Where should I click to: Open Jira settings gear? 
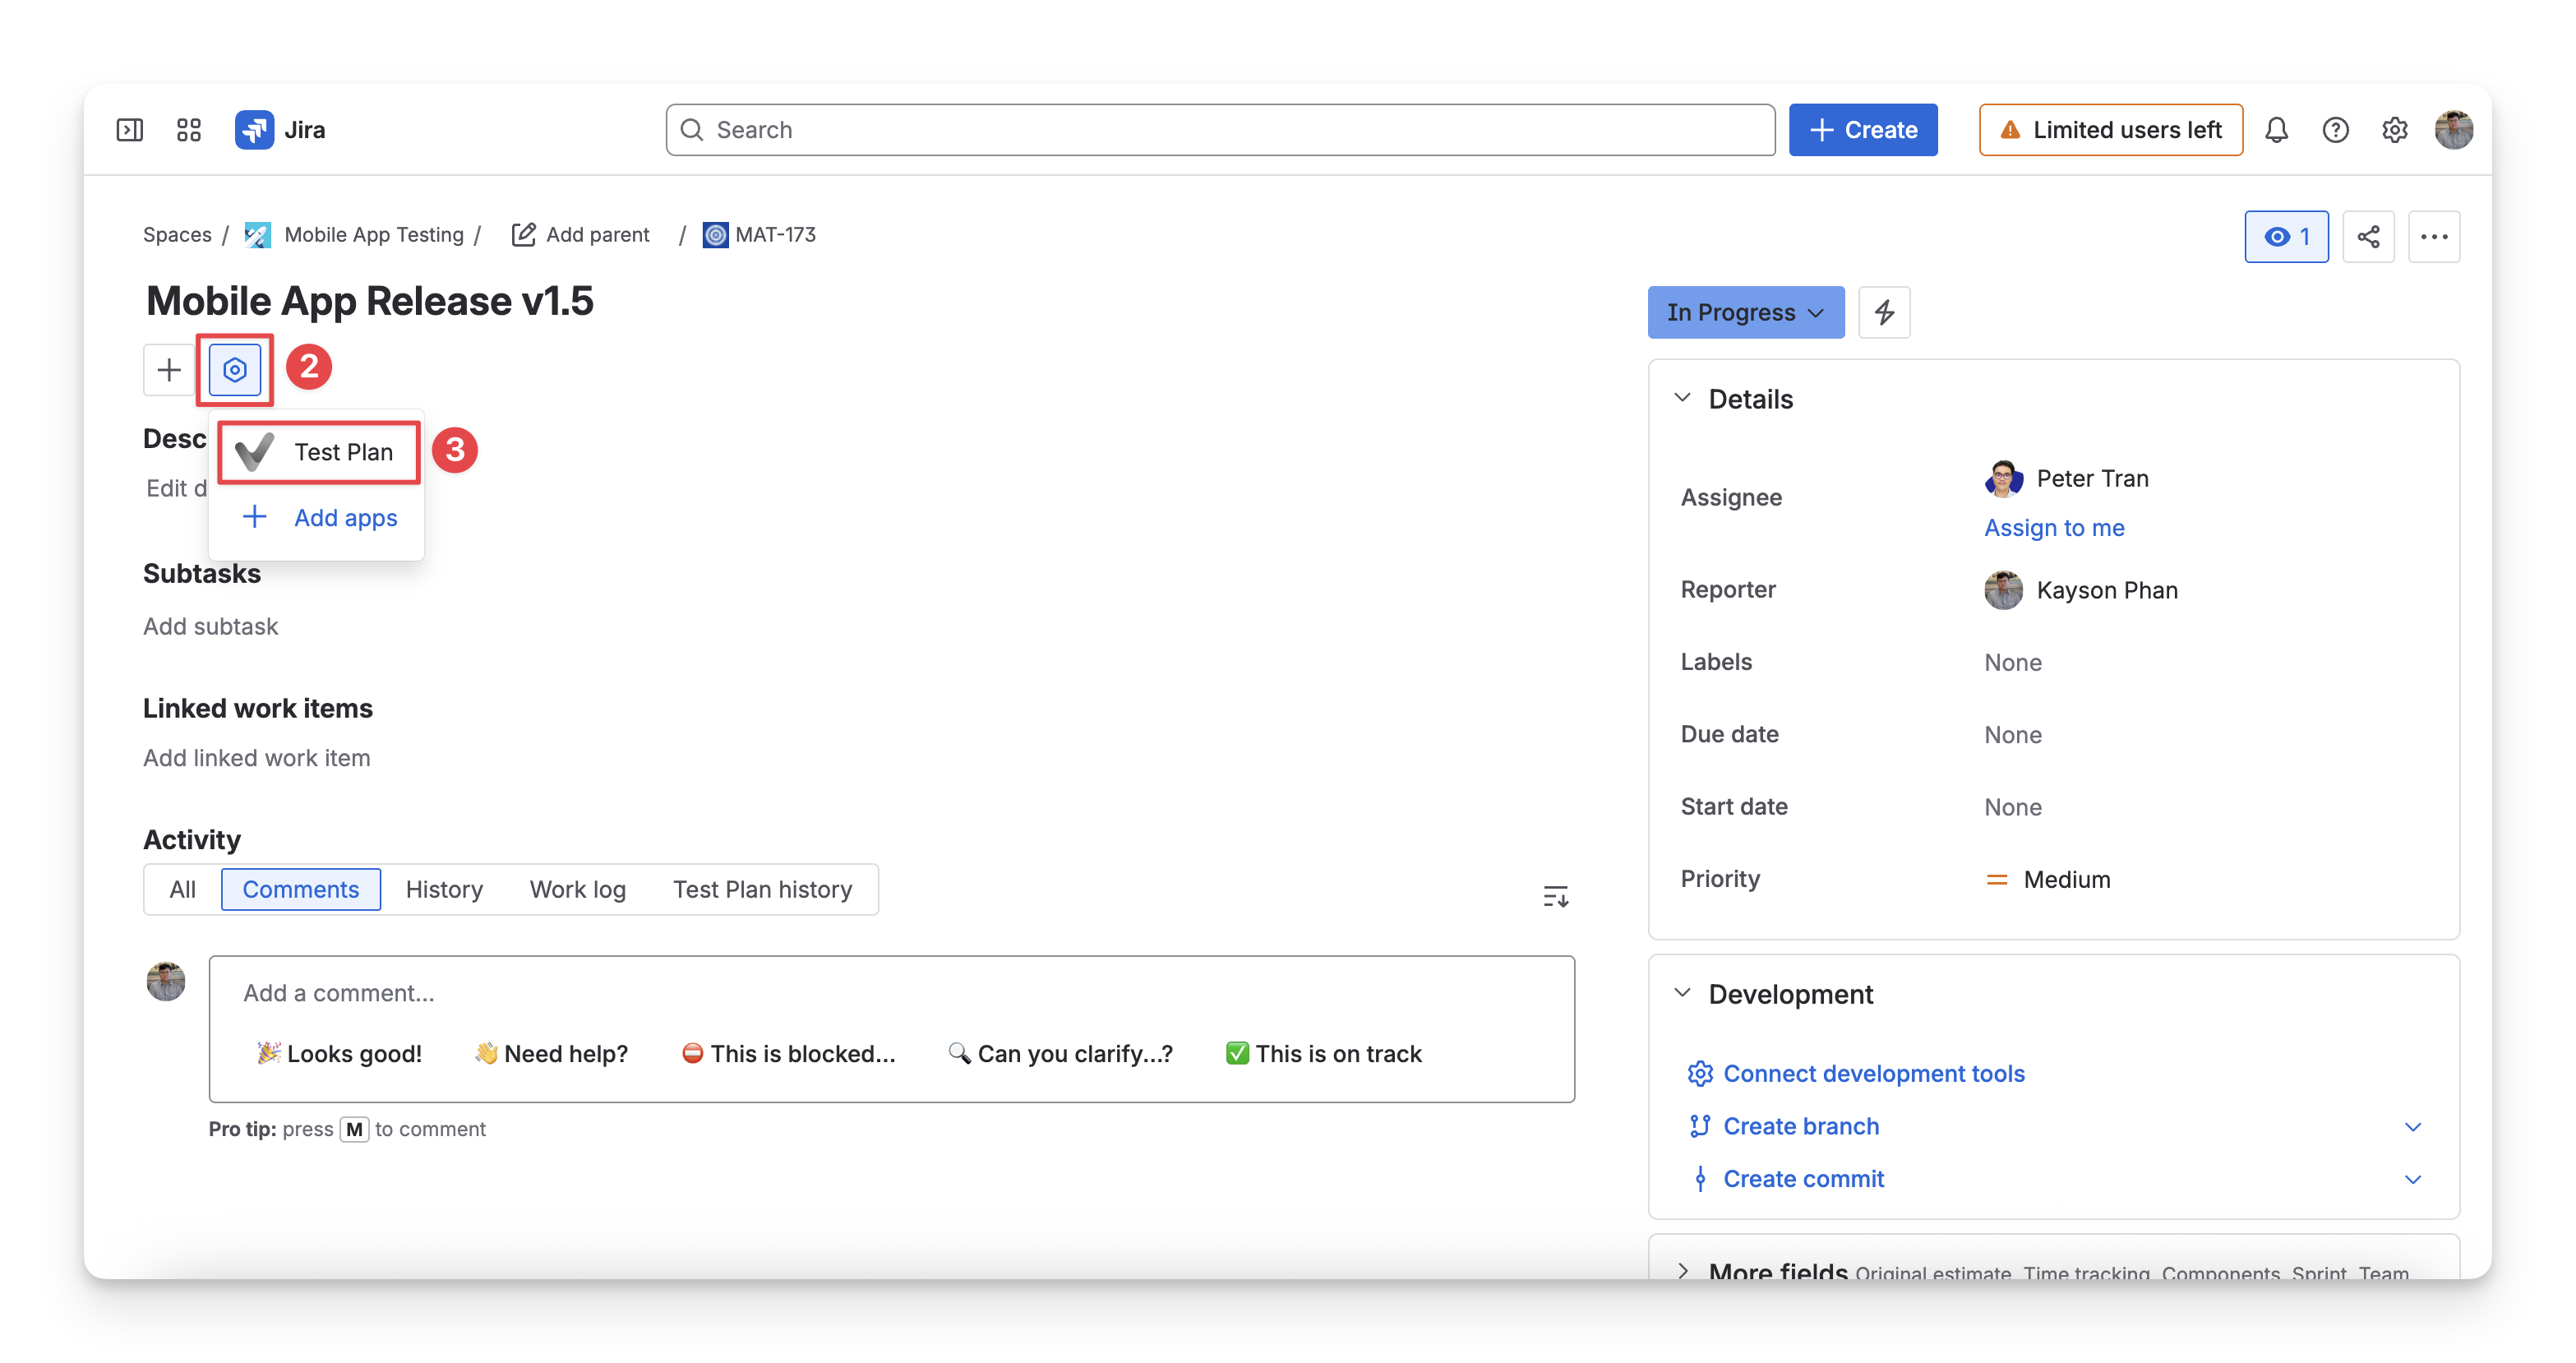point(2394,130)
